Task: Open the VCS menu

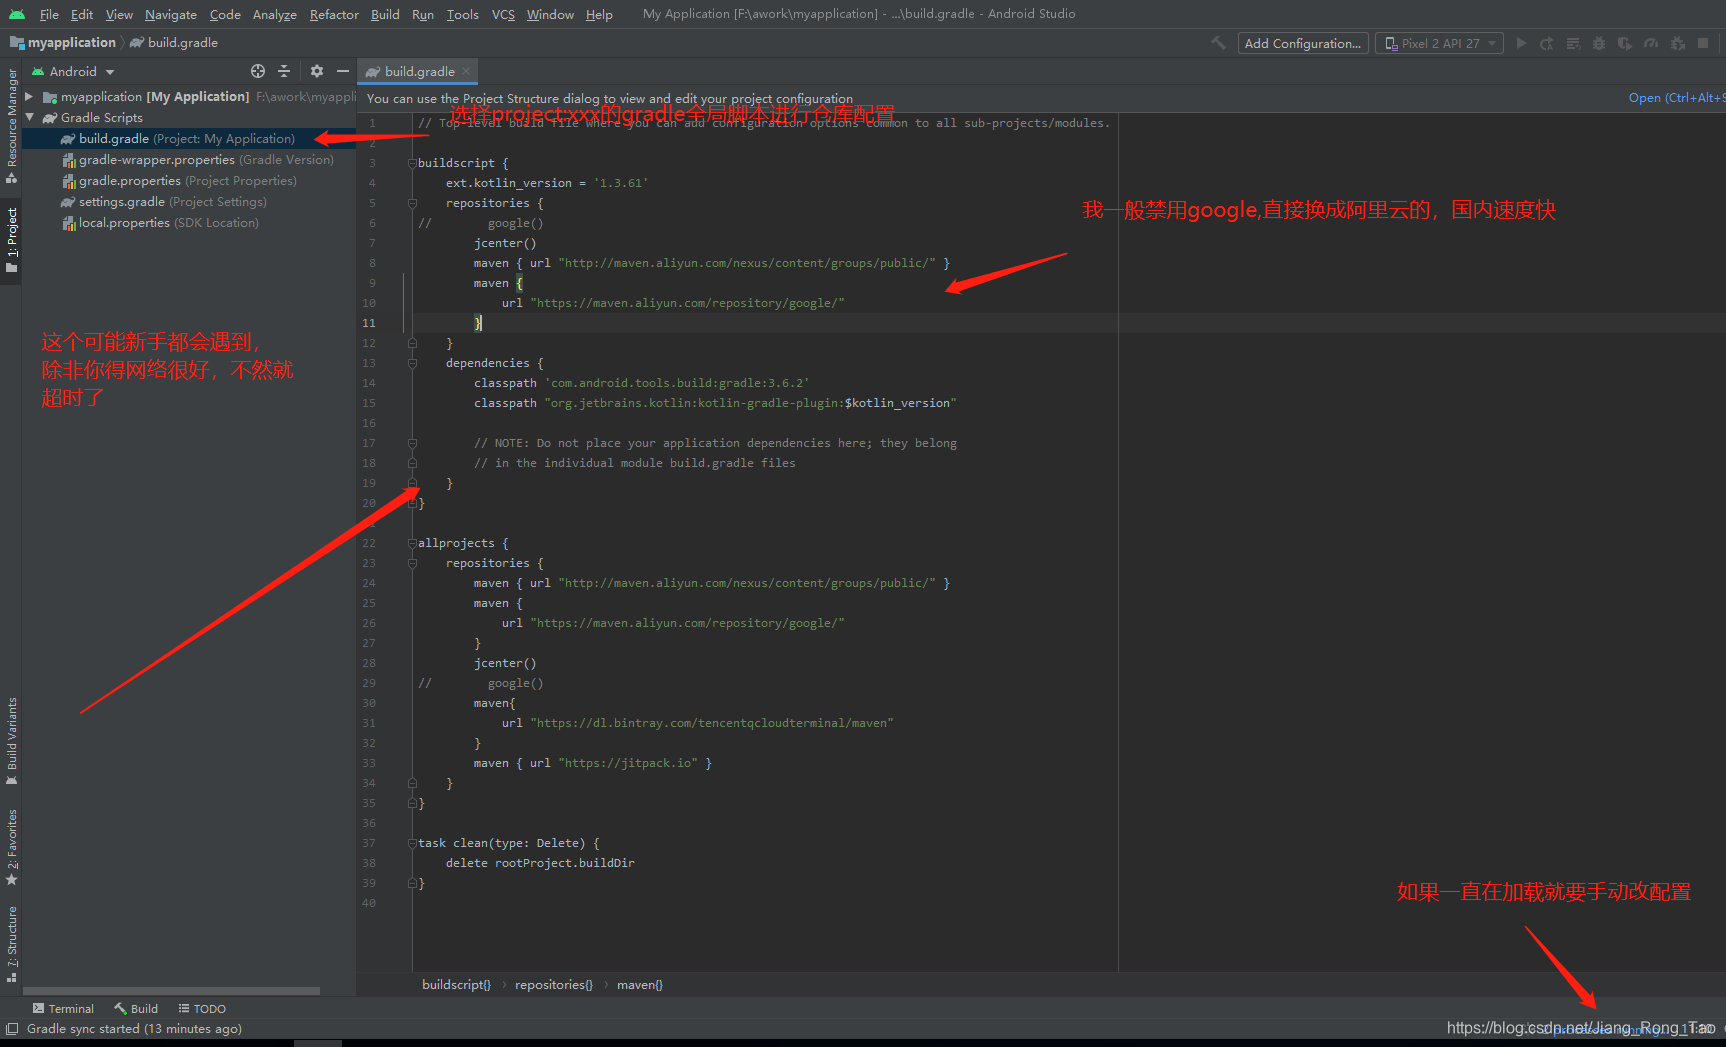Action: tap(503, 14)
